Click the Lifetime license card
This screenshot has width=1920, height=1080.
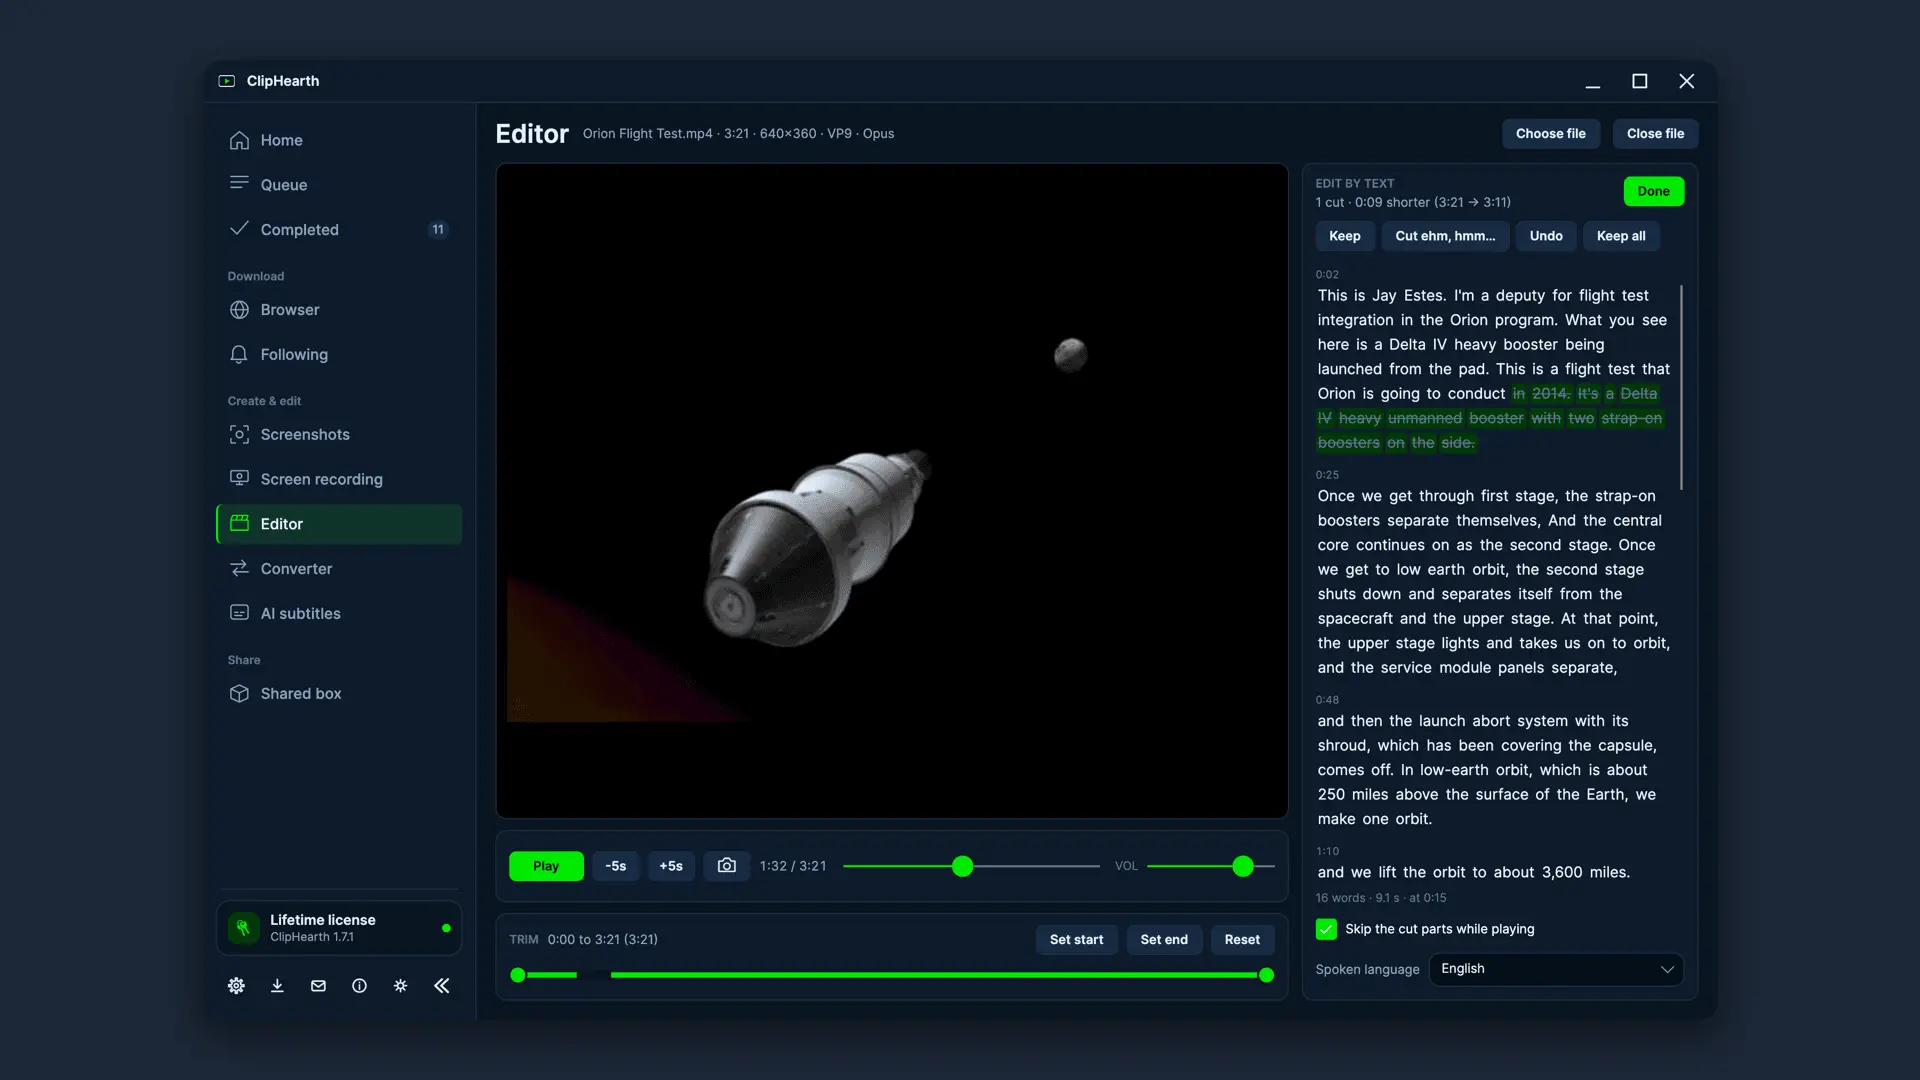click(339, 928)
